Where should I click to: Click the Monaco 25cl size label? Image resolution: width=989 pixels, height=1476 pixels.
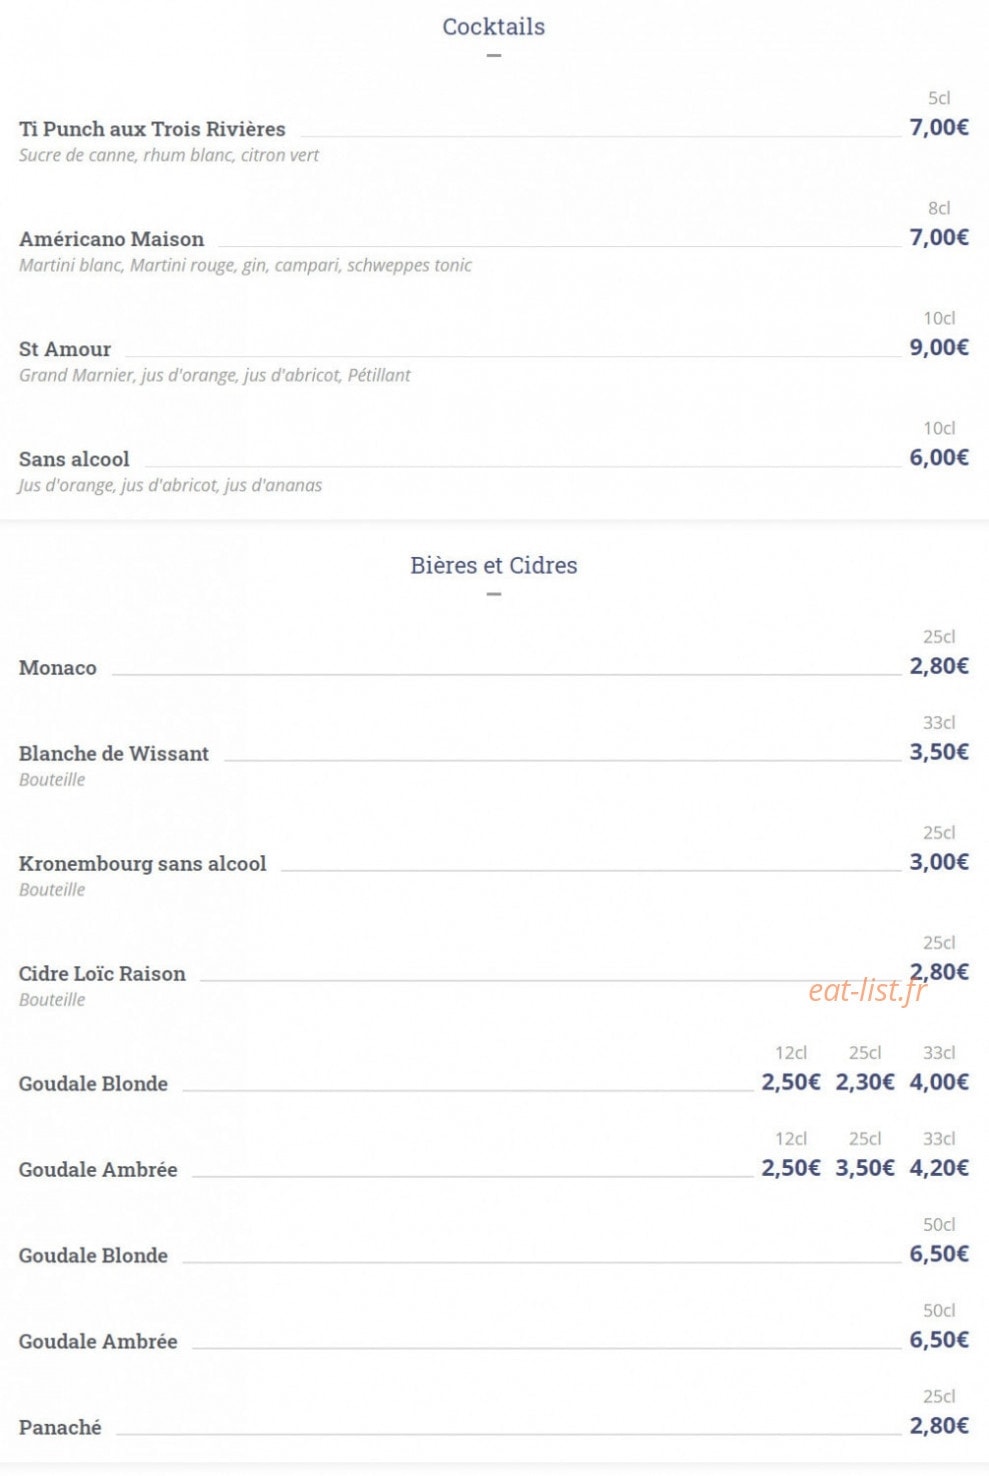pos(939,637)
